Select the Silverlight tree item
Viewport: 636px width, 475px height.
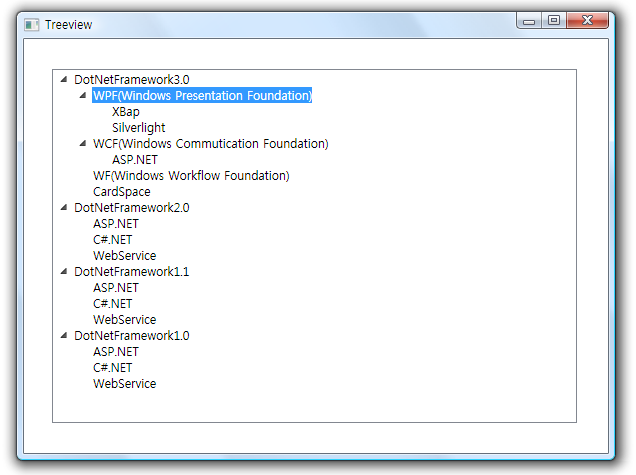(139, 127)
